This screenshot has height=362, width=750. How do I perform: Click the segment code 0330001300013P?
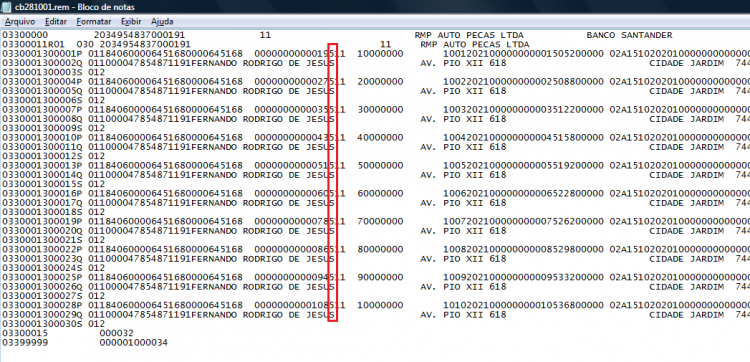click(43, 165)
